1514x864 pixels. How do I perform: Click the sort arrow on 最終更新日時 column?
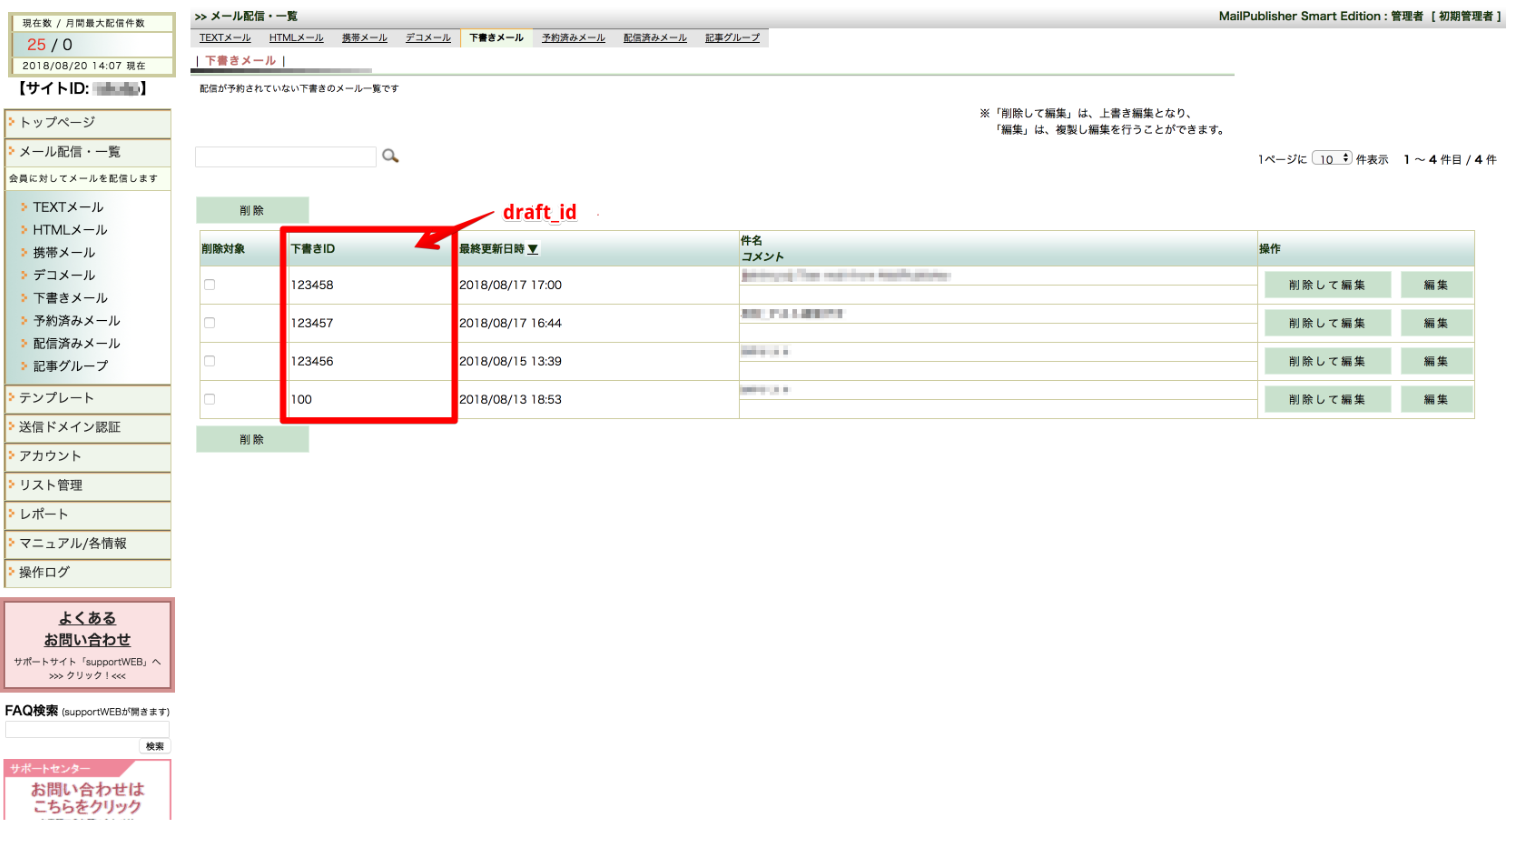click(x=533, y=249)
